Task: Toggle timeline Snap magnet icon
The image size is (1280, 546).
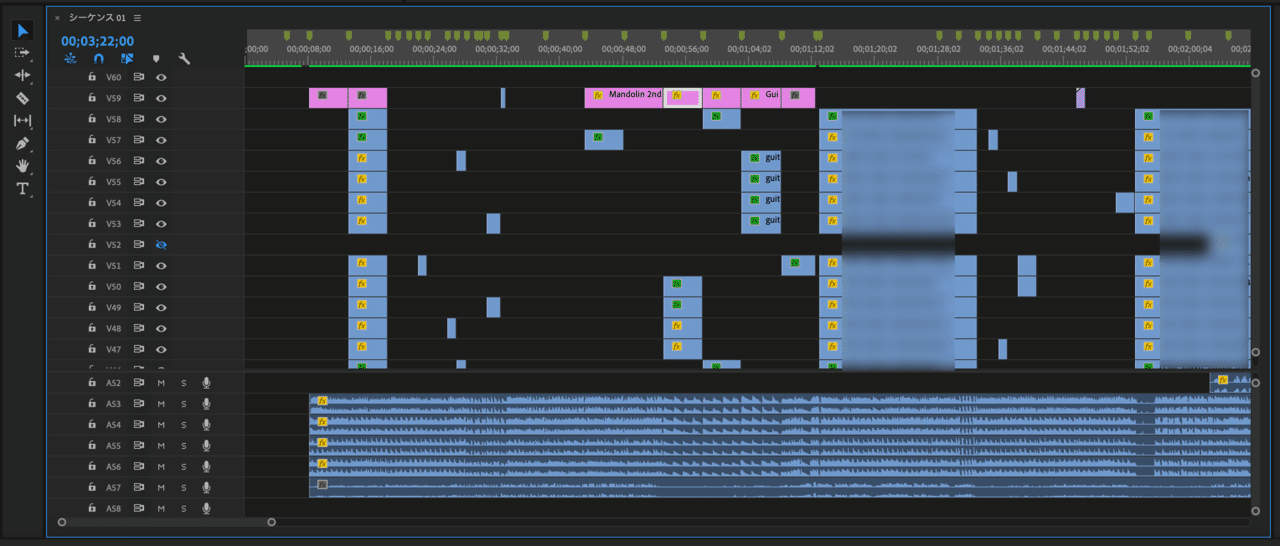Action: click(98, 59)
